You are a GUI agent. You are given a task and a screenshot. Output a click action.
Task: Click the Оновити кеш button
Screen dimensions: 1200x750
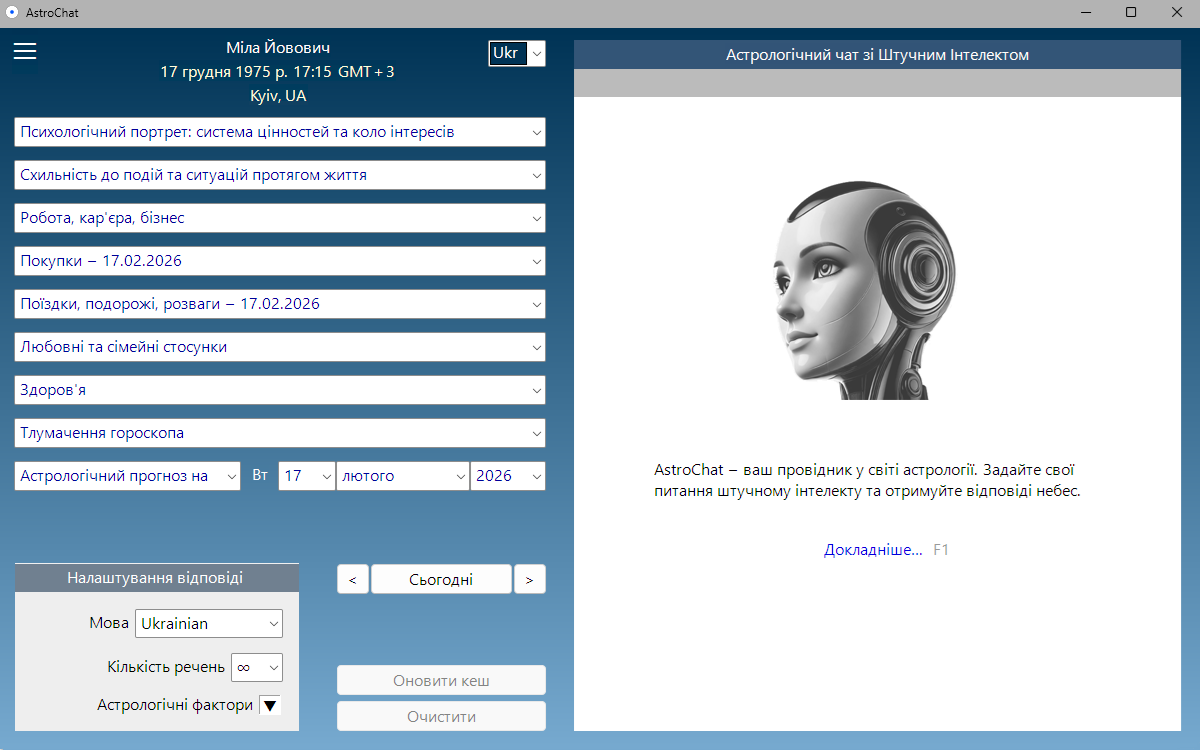pyautogui.click(x=441, y=681)
